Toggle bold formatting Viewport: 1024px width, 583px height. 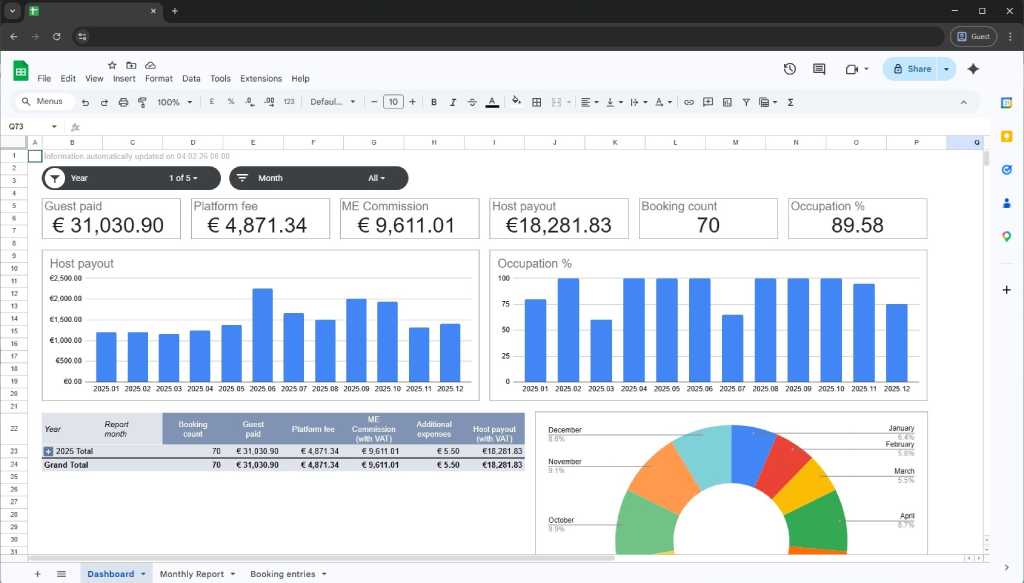434,102
